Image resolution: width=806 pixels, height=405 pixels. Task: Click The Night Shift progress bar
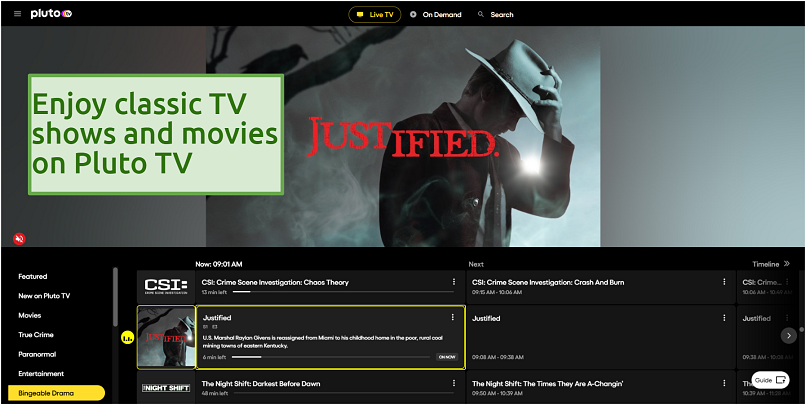pyautogui.click(x=343, y=393)
